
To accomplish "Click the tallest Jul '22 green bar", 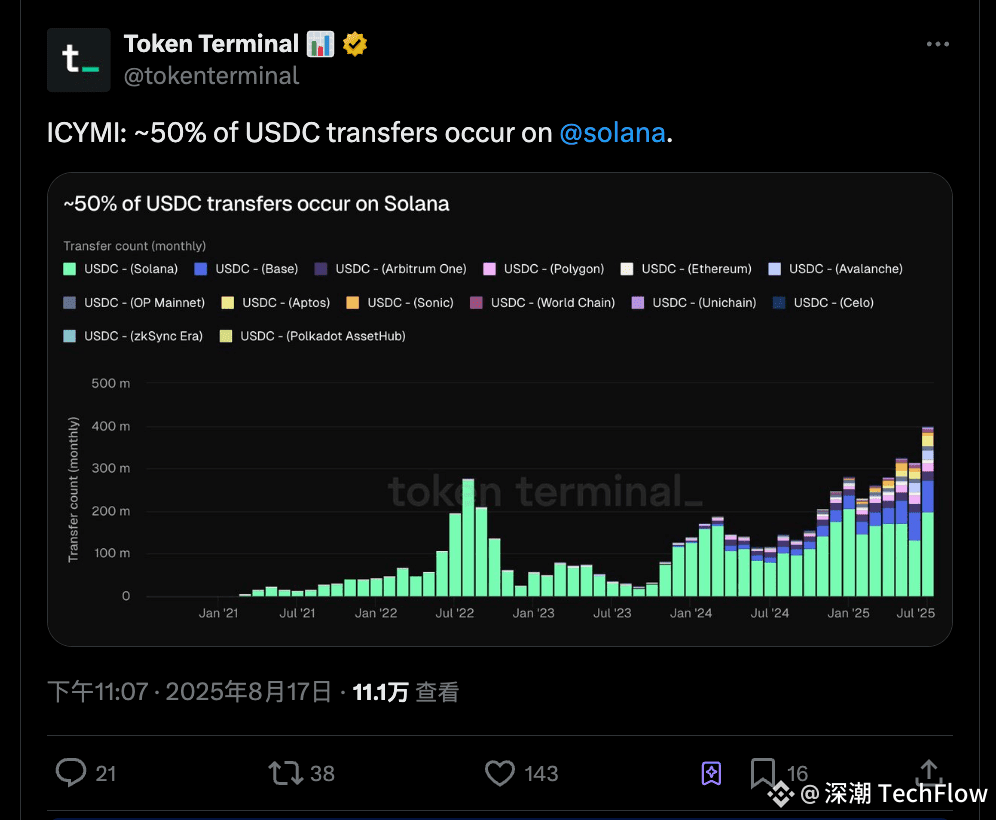I will coord(468,537).
